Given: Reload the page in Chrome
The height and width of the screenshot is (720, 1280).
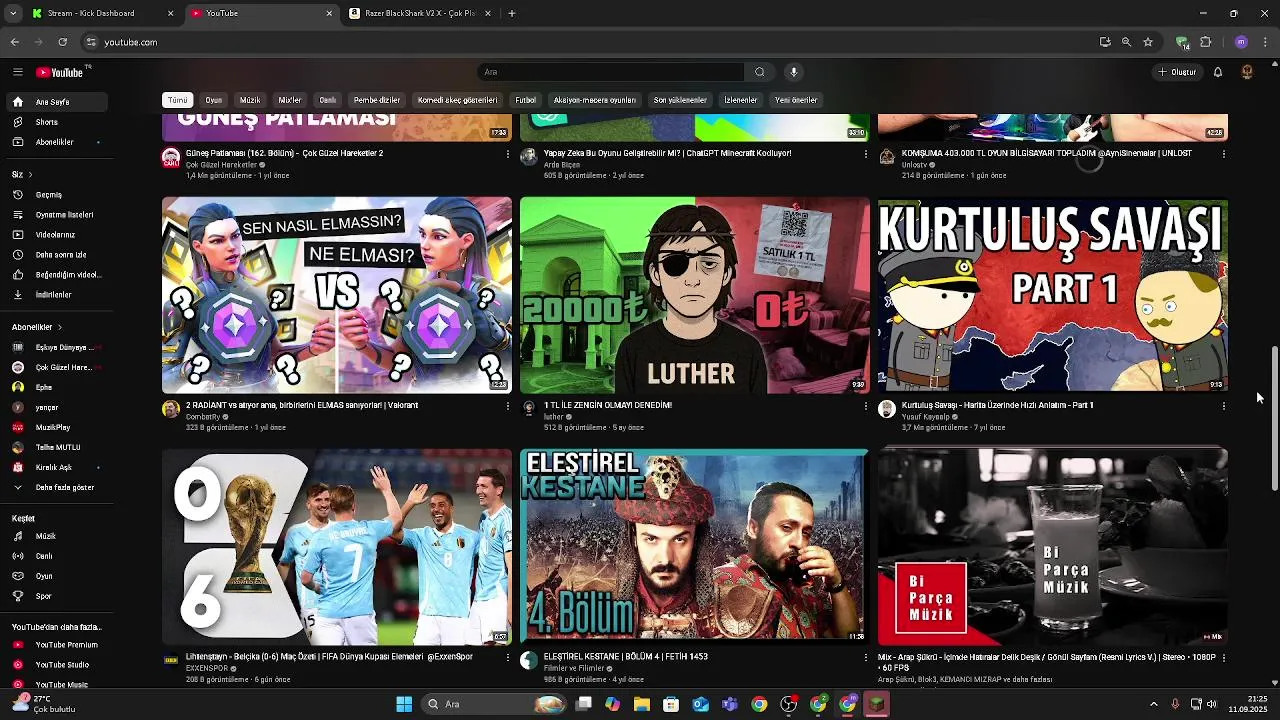Looking at the screenshot, I should [x=63, y=42].
